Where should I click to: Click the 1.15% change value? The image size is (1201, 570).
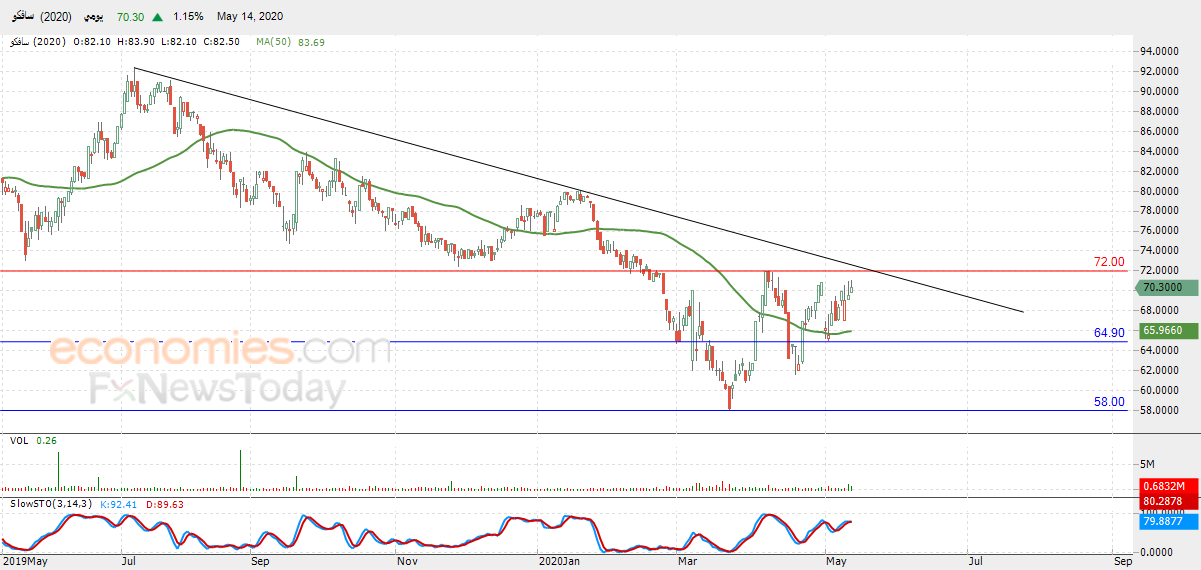(x=188, y=17)
